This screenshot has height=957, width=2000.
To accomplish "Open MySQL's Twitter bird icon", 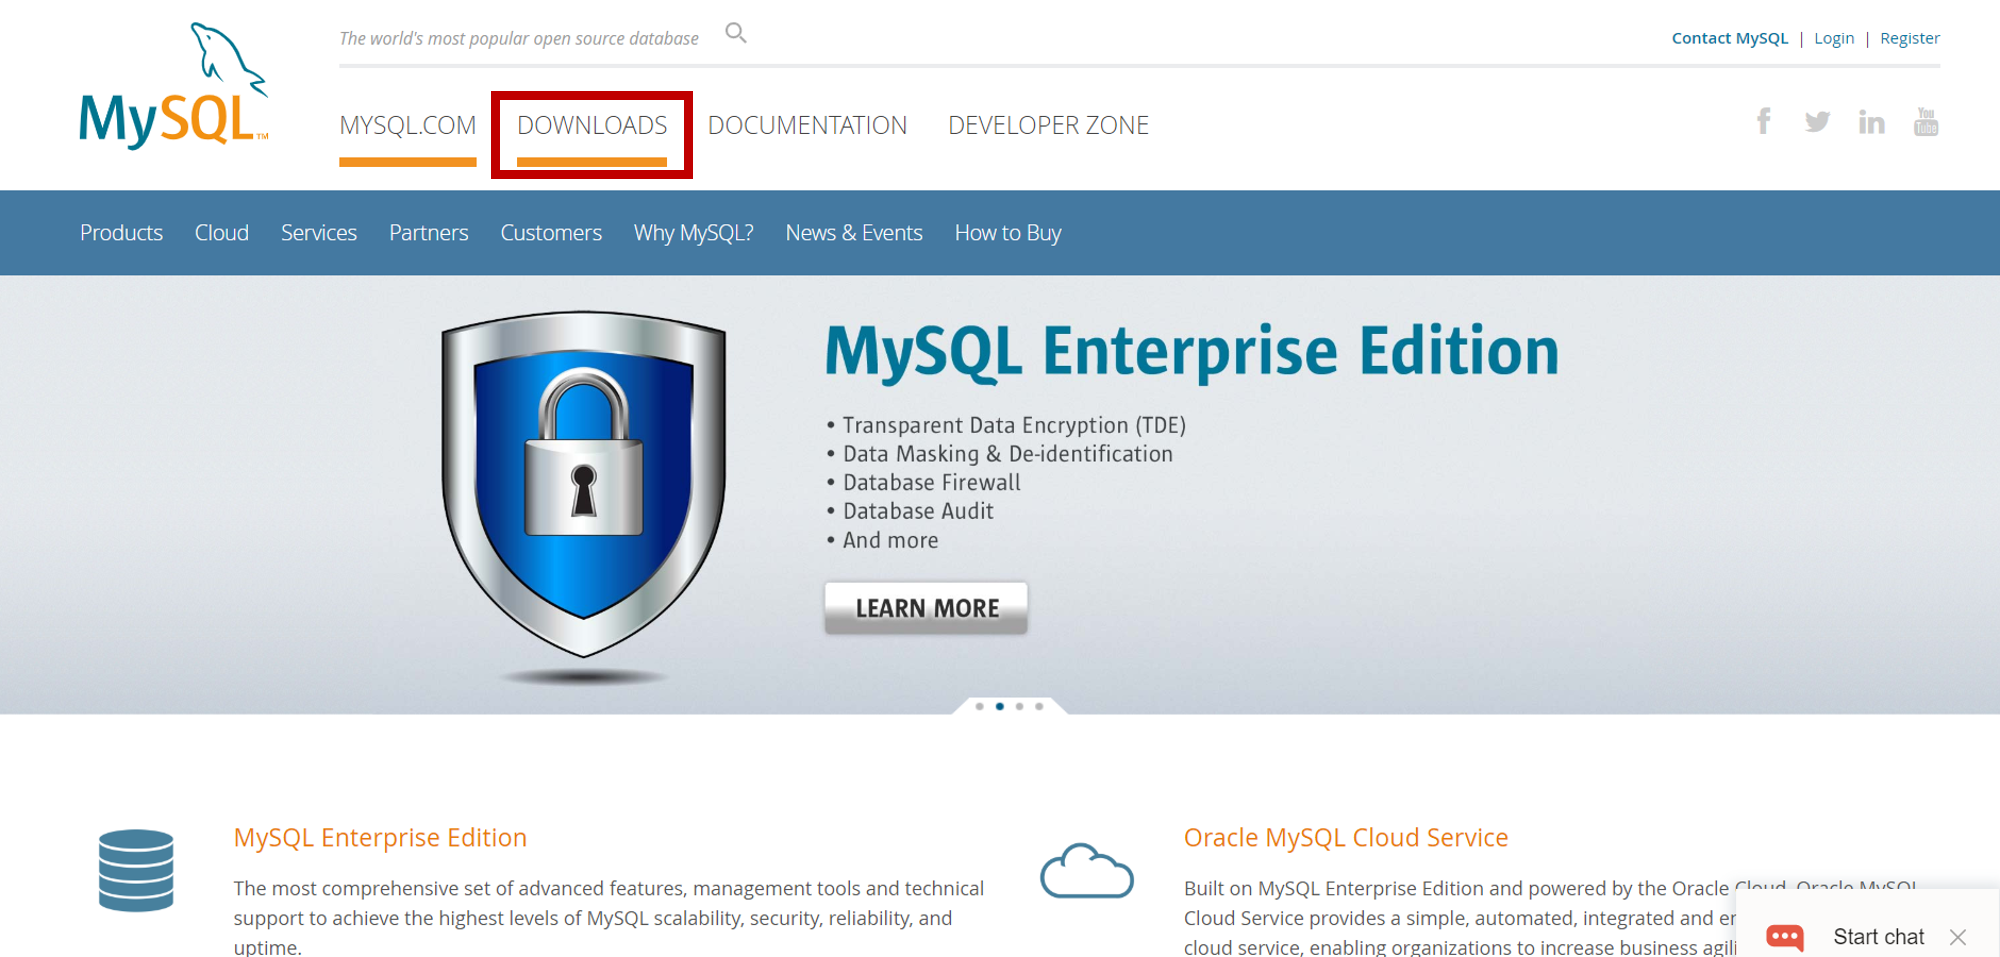I will (x=1817, y=122).
